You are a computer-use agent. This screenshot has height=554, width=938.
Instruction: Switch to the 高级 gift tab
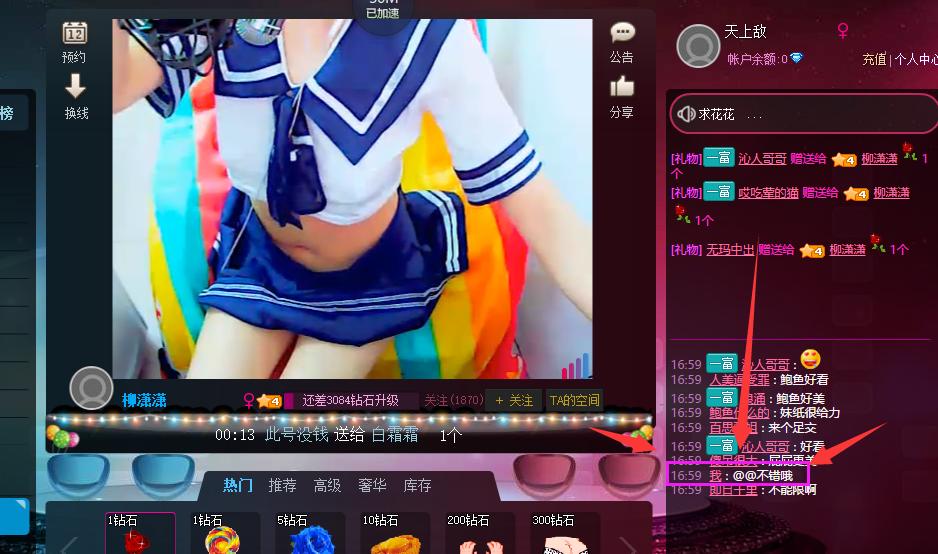[327, 485]
